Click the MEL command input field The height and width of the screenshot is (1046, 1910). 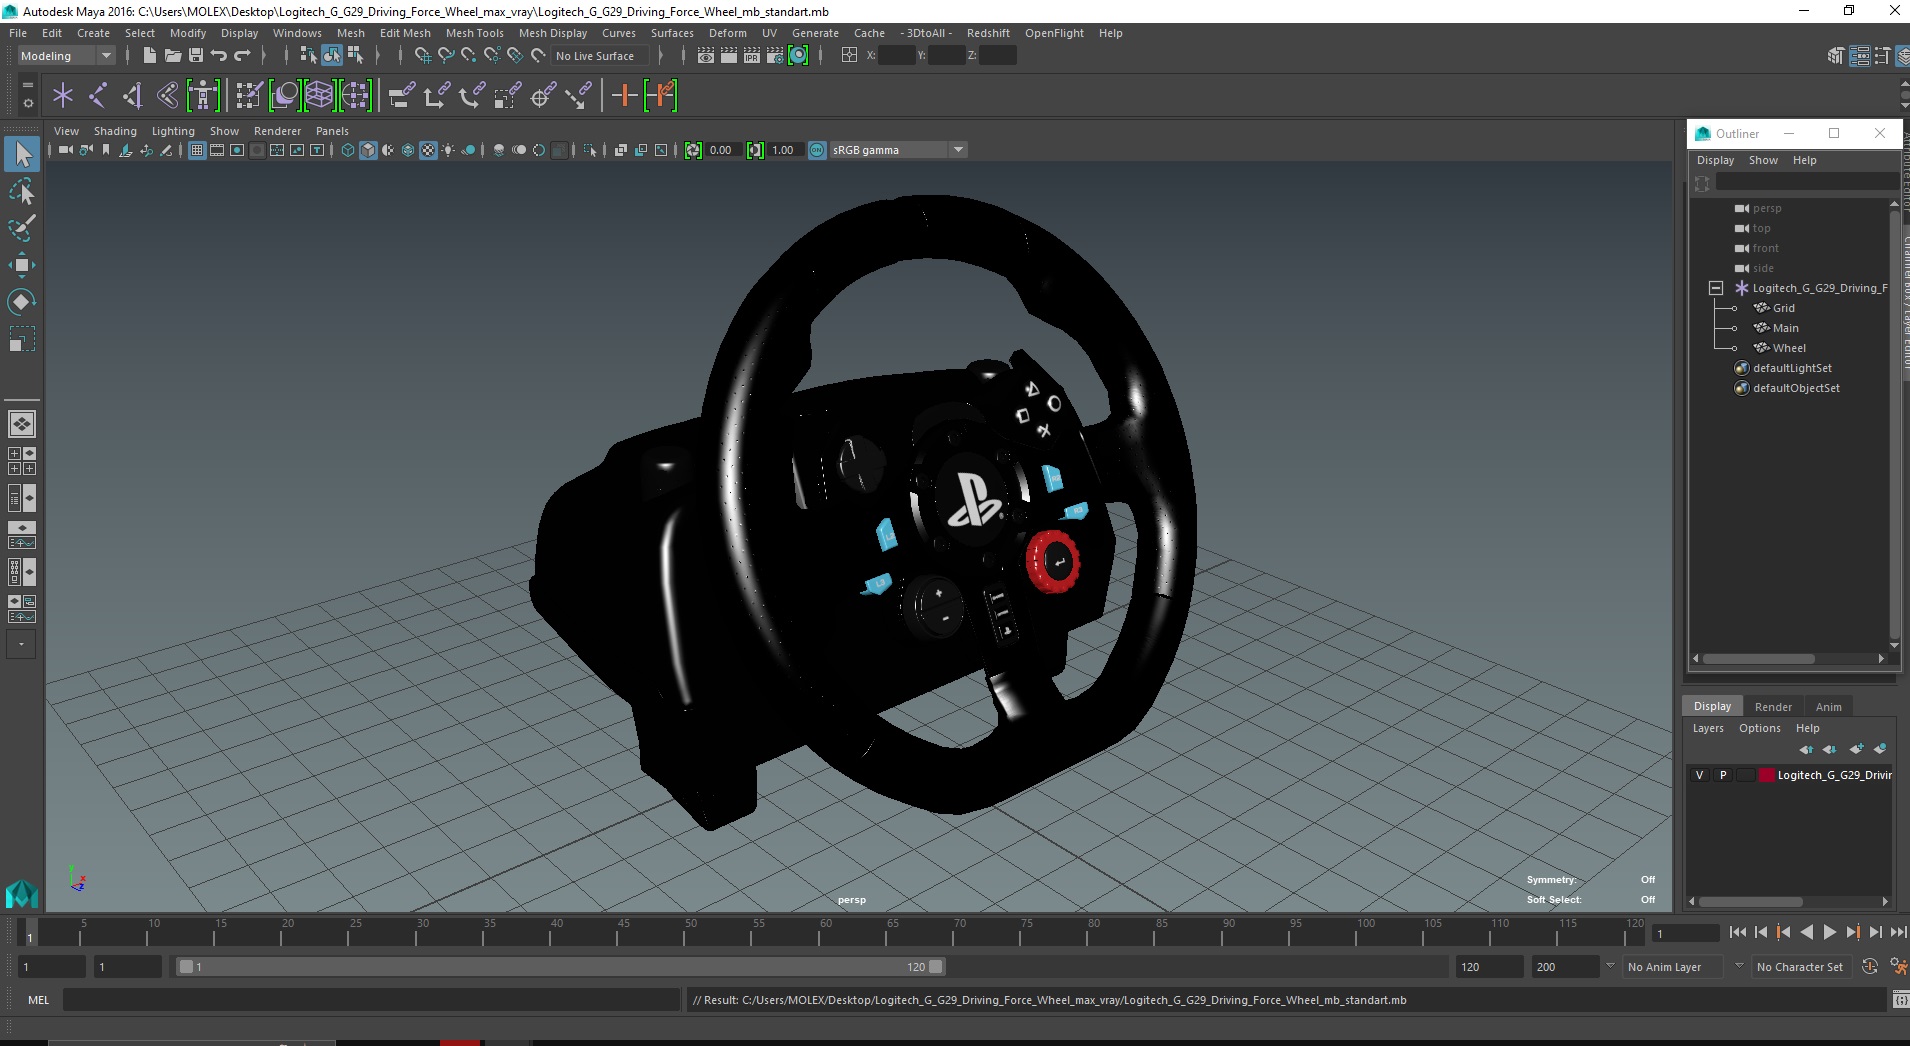click(371, 999)
